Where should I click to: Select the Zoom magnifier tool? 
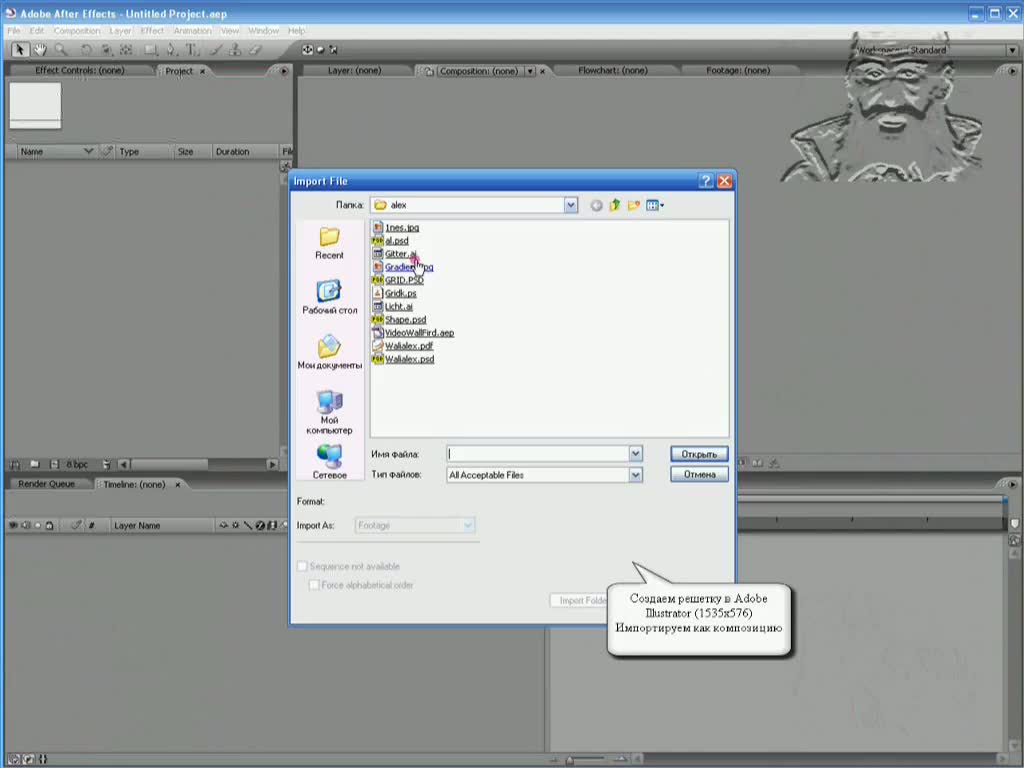click(61, 50)
